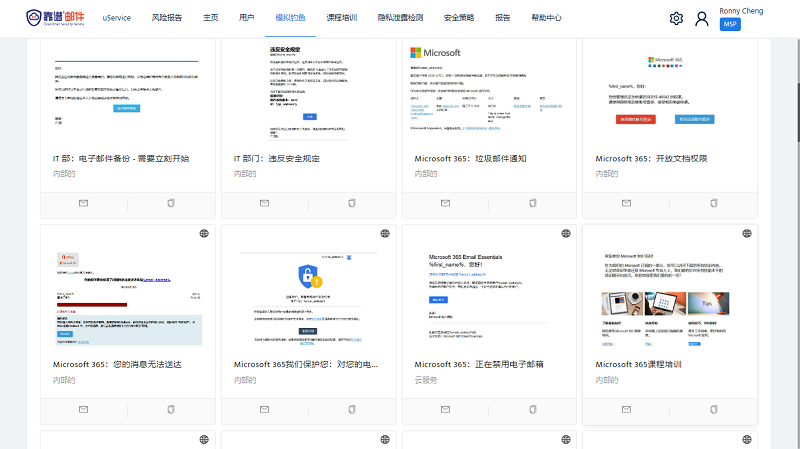Click title Microsoft 365我们保护您

click(x=306, y=364)
